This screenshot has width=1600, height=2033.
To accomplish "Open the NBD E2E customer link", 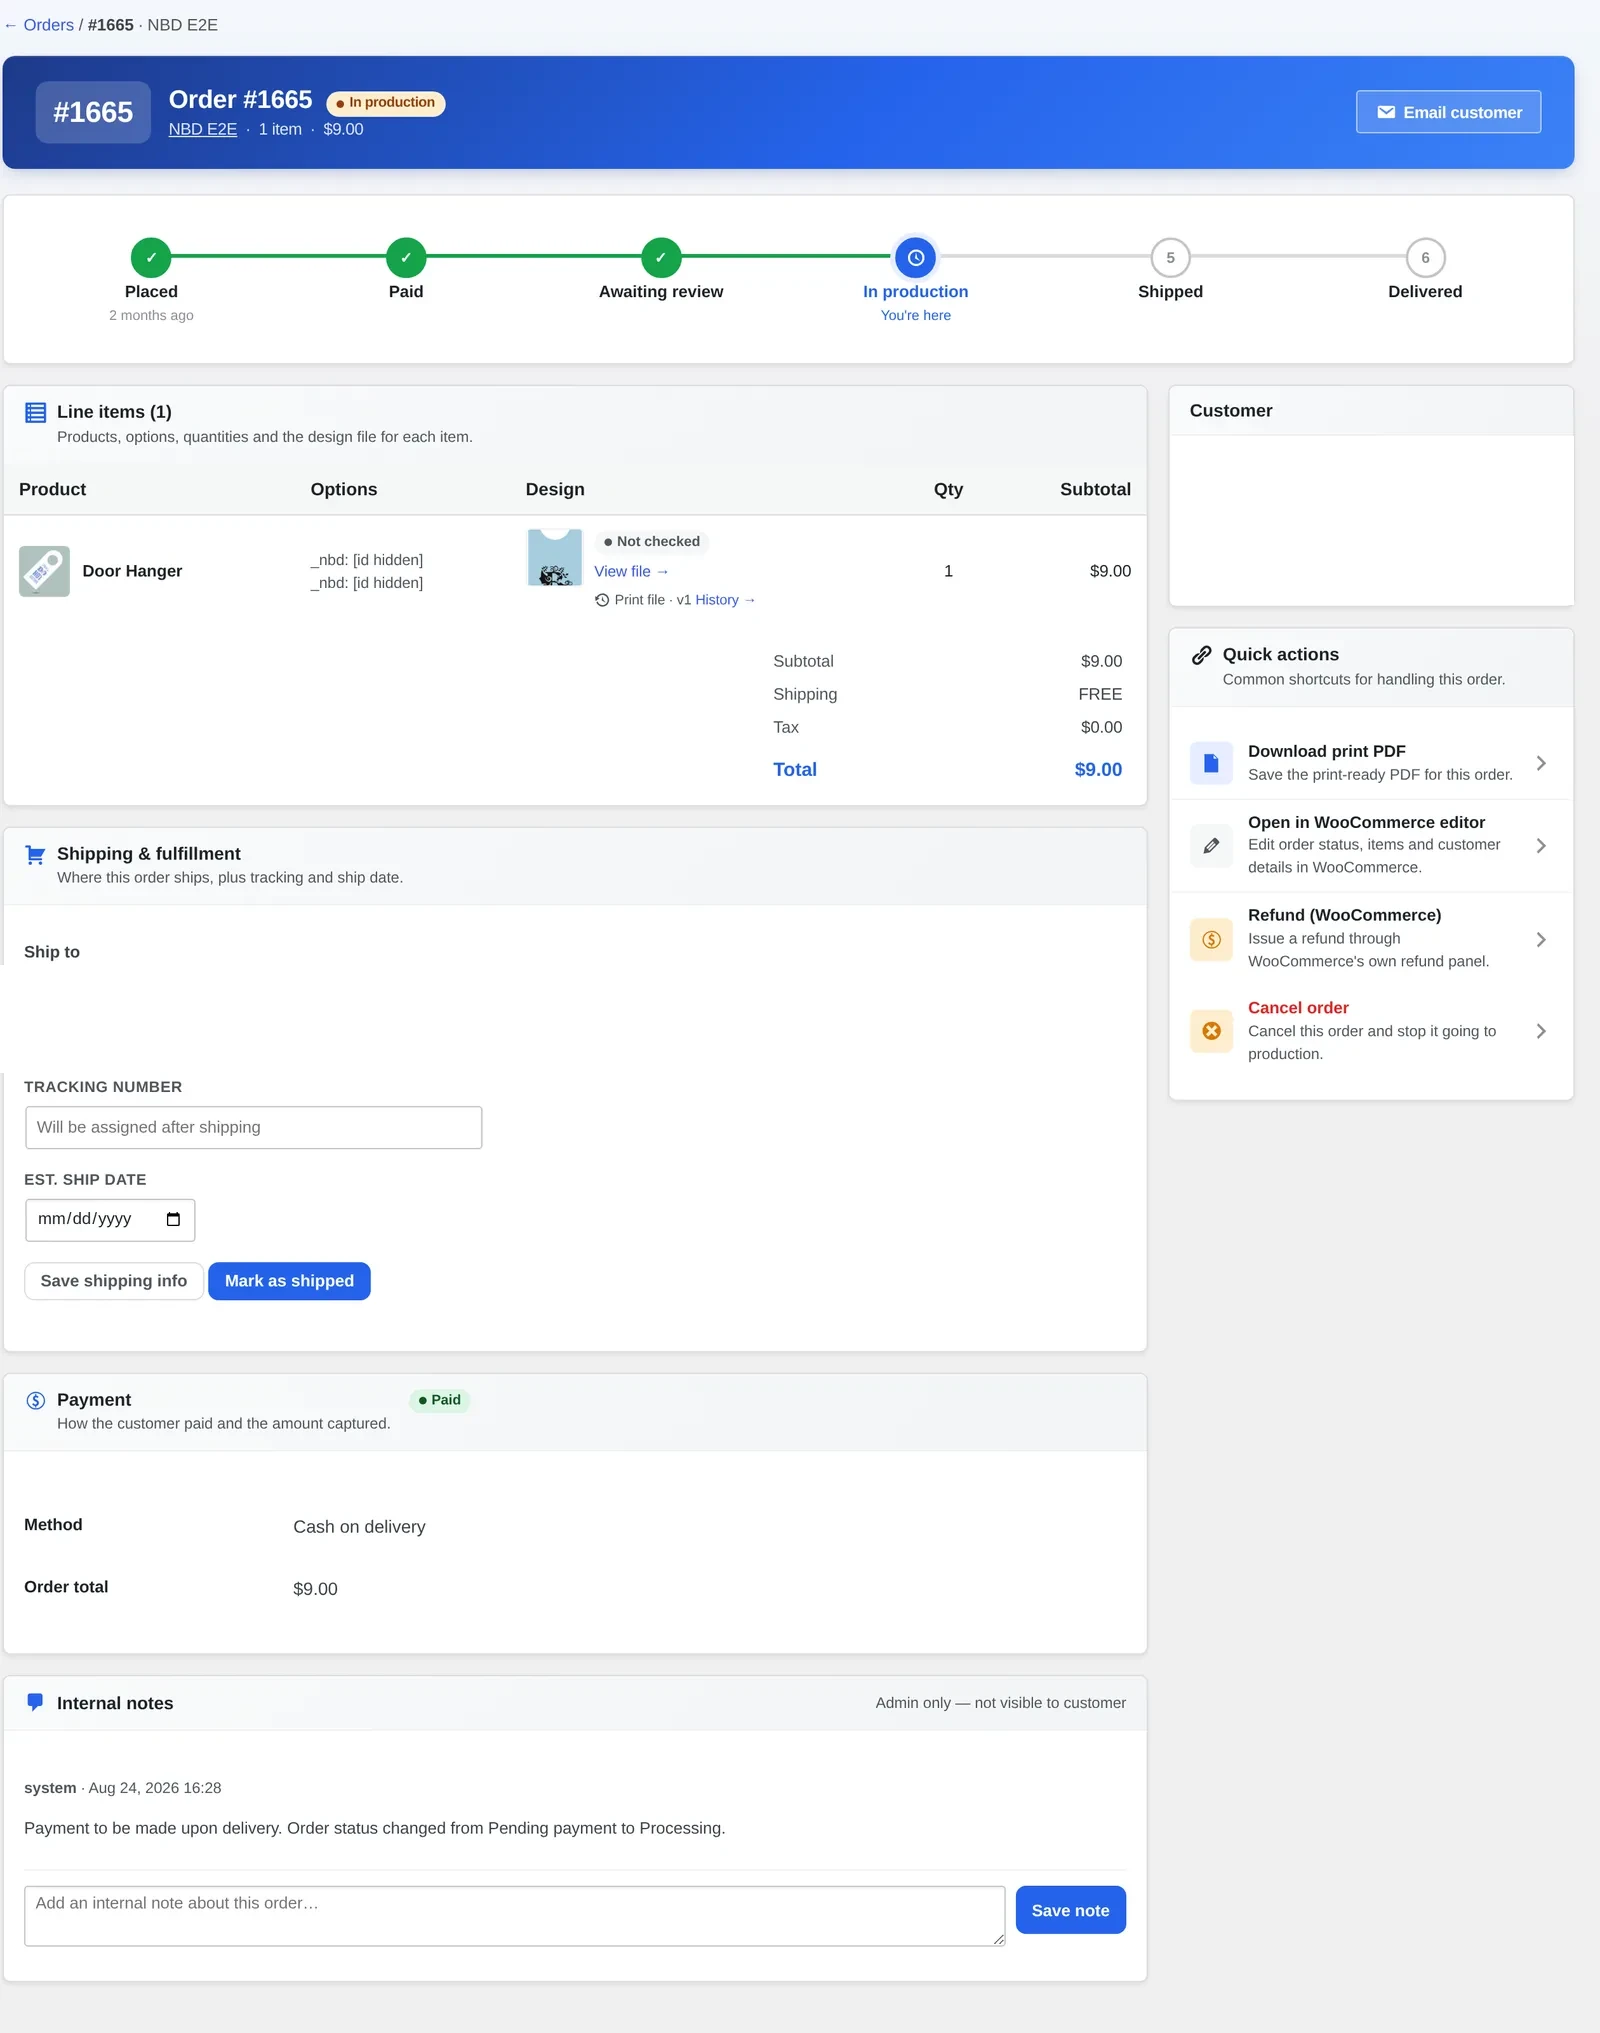I will coord(203,129).
